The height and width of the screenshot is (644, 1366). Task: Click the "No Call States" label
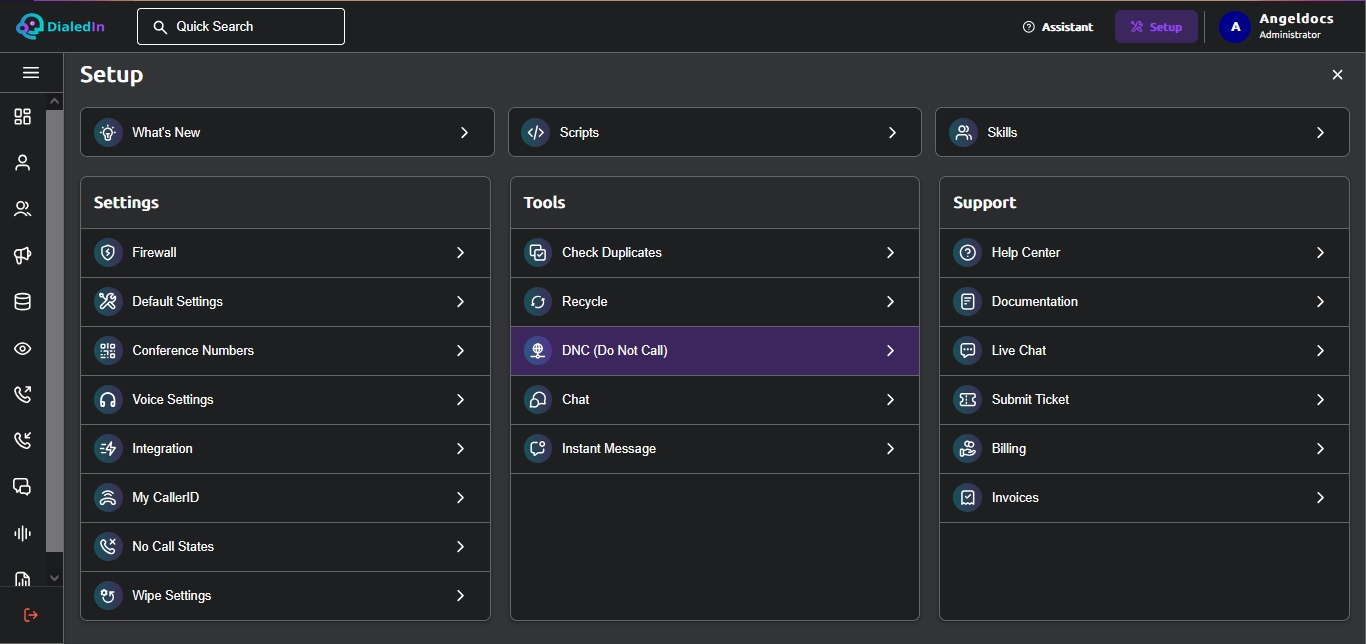[x=173, y=547]
